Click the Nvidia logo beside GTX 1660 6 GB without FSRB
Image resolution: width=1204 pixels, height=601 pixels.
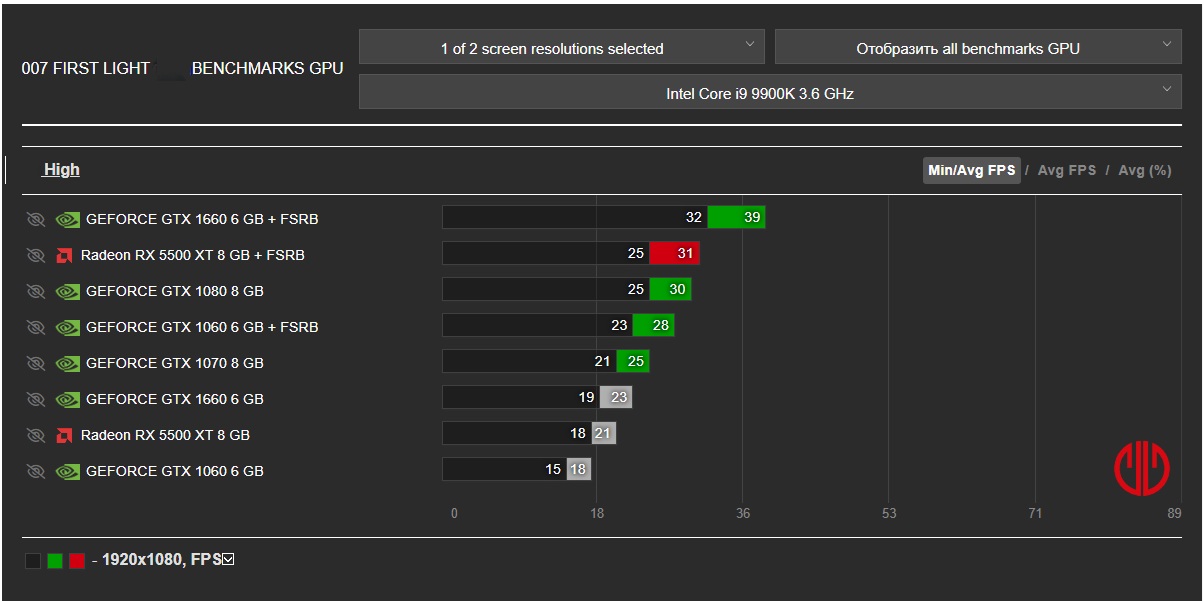pos(67,399)
